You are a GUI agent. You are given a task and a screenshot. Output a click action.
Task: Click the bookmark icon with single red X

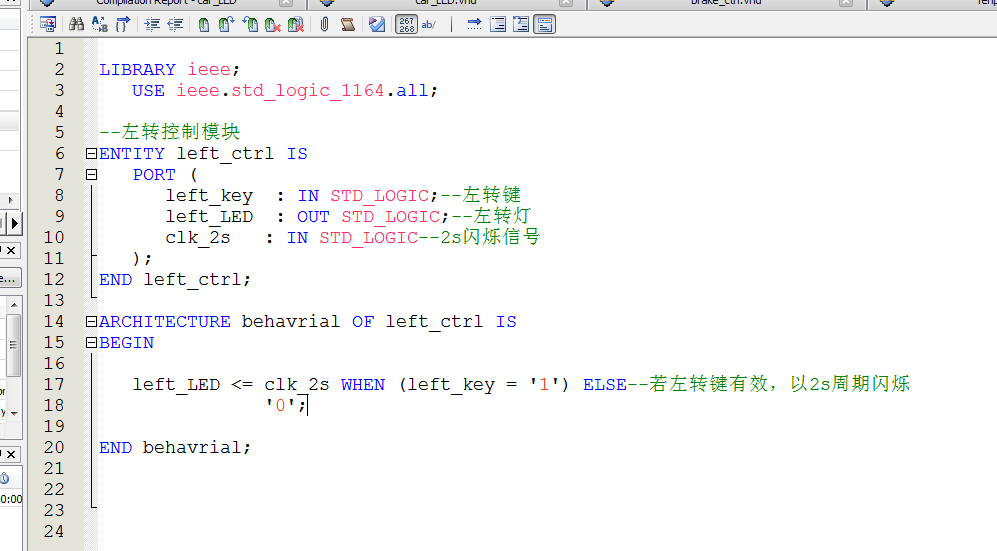(273, 24)
